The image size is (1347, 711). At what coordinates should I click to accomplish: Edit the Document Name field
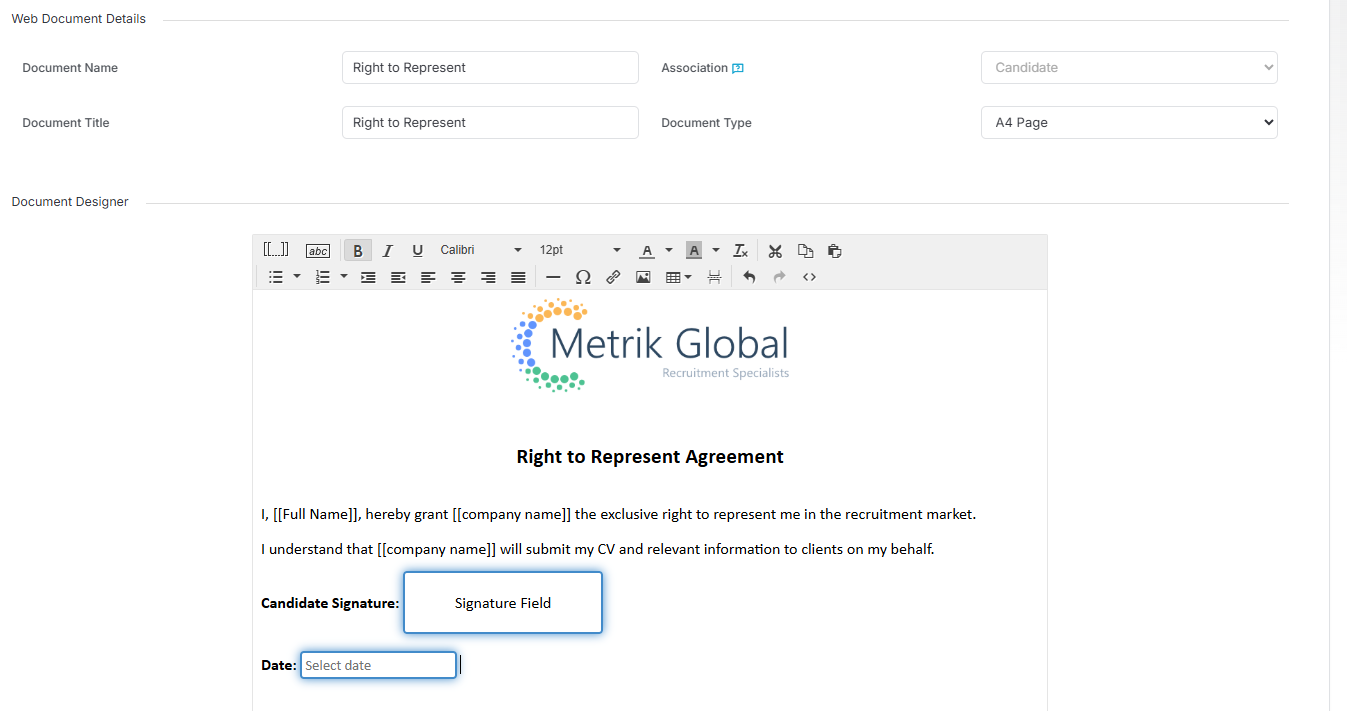click(x=490, y=68)
